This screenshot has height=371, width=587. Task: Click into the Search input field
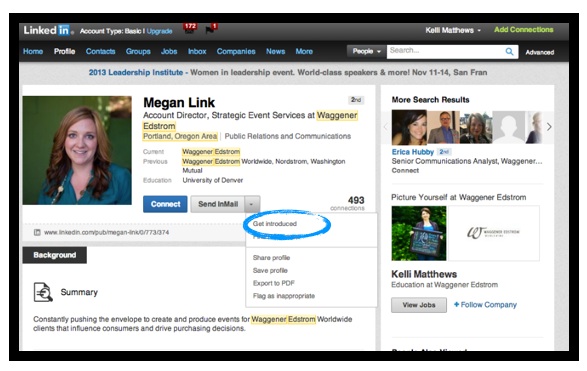[x=445, y=51]
